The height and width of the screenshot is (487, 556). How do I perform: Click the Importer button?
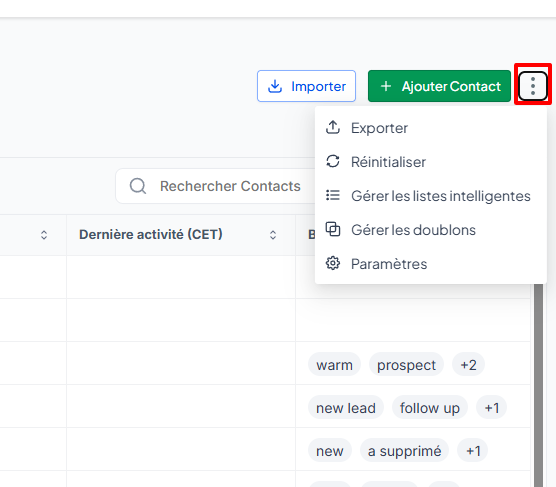(x=306, y=86)
